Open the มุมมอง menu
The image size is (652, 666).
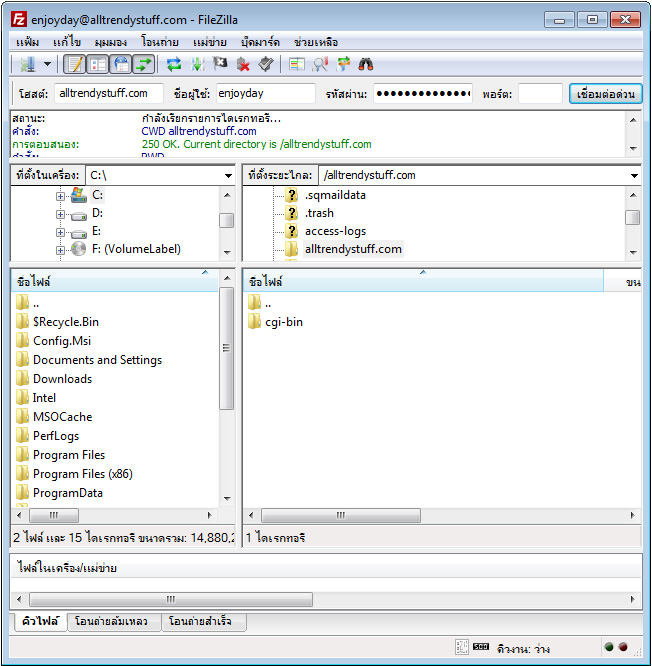pos(110,42)
